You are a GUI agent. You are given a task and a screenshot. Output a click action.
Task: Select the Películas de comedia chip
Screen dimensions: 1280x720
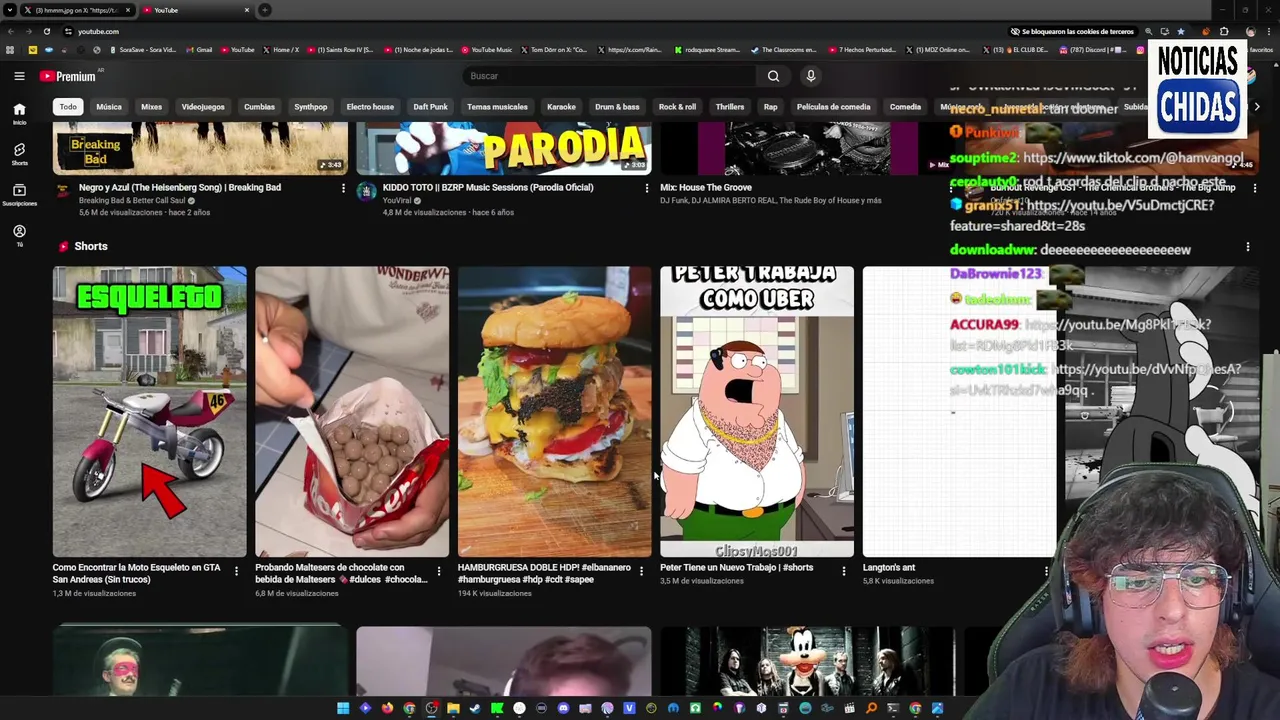point(833,107)
